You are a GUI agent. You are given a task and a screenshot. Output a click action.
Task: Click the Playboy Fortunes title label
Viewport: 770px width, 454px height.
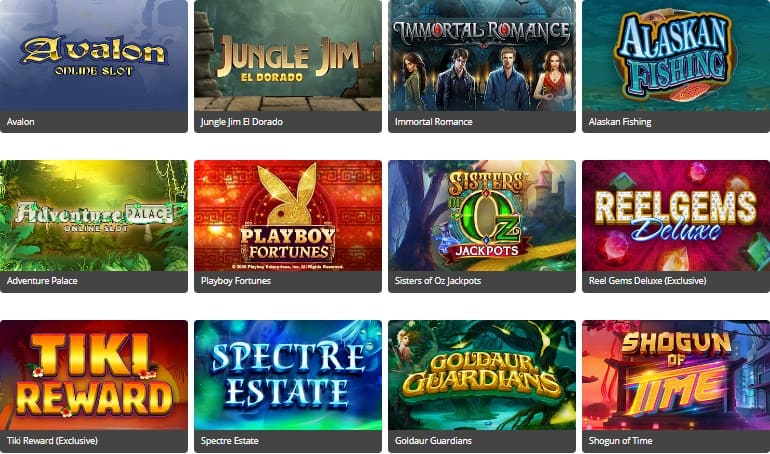coord(236,281)
